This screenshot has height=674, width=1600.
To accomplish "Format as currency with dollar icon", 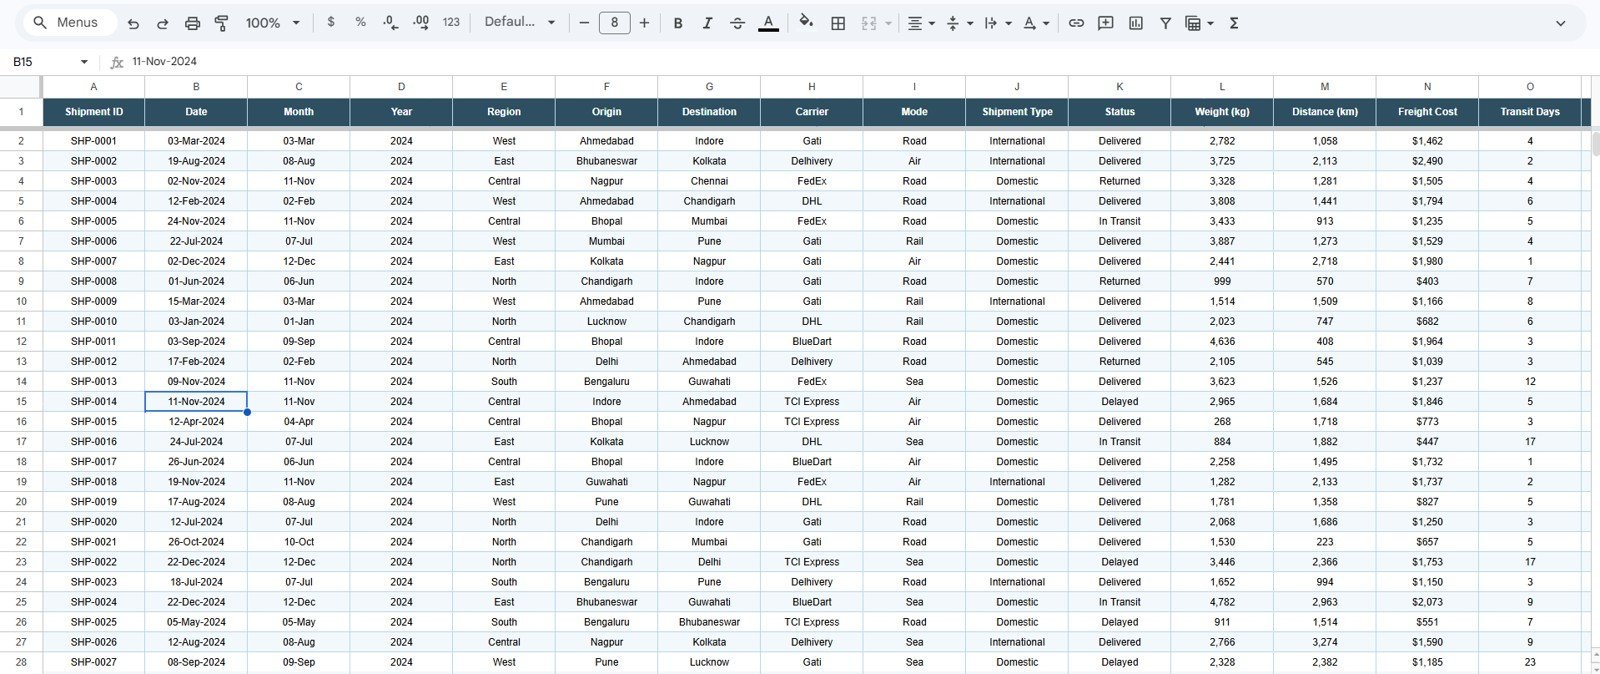I will tap(331, 22).
